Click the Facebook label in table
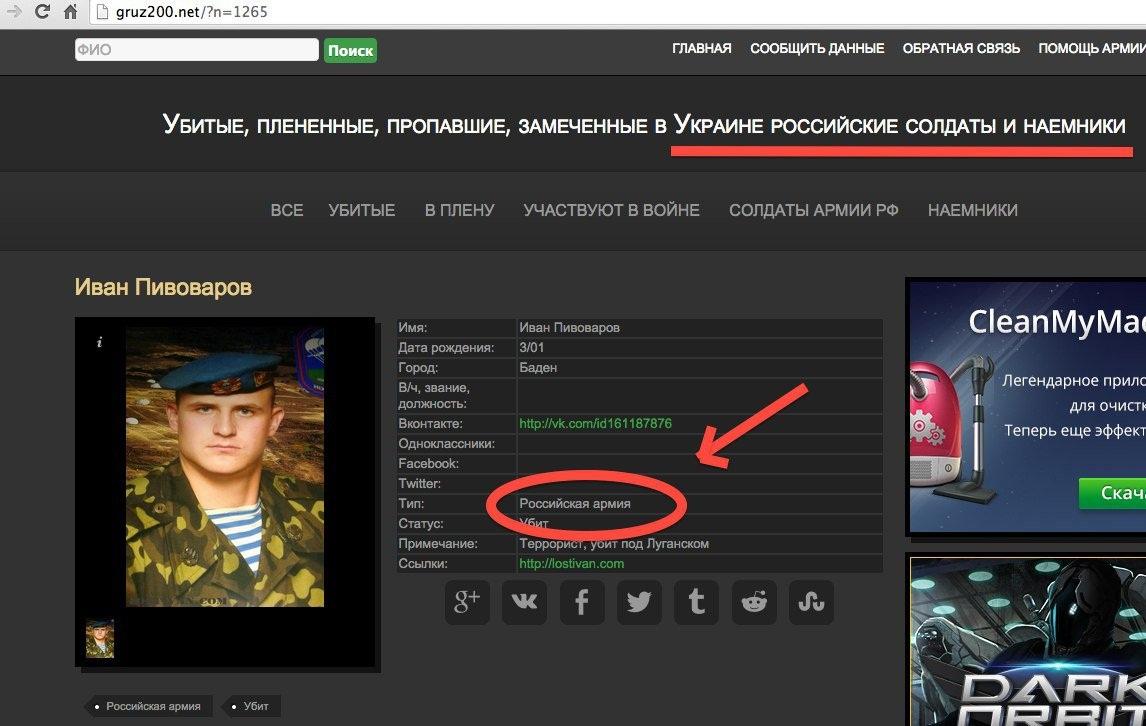 coord(428,464)
